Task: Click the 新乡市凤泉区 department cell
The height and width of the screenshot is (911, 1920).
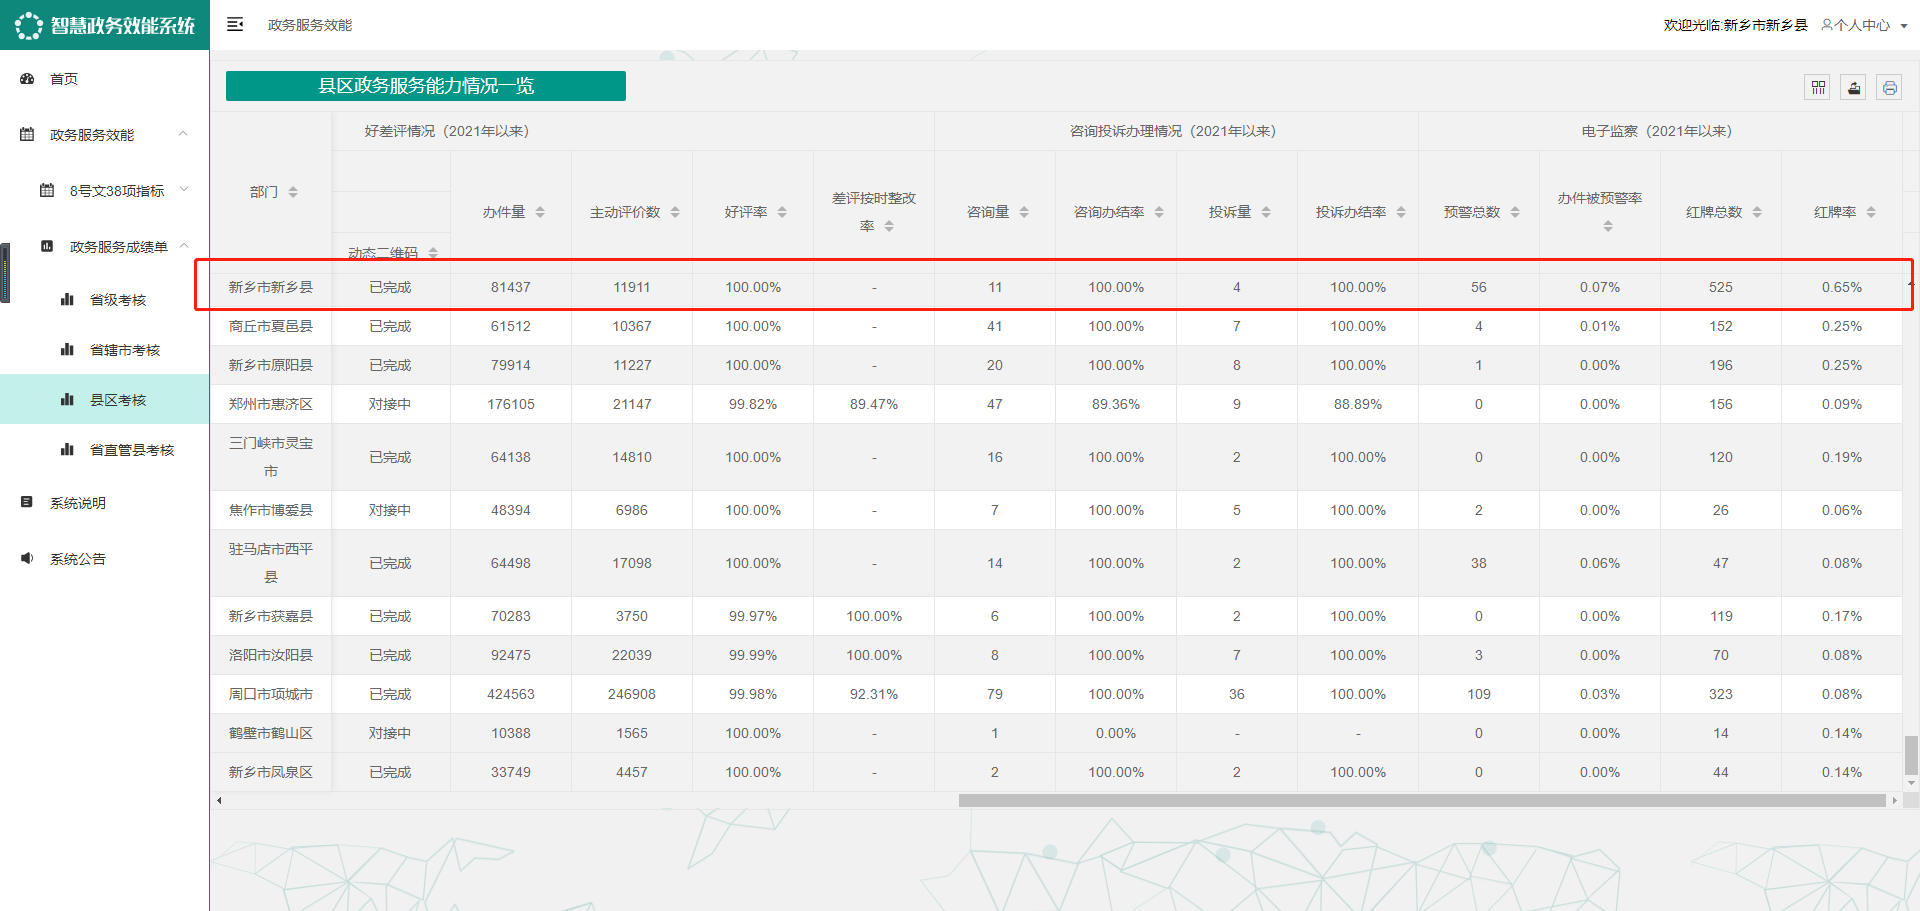Action: coord(271,772)
